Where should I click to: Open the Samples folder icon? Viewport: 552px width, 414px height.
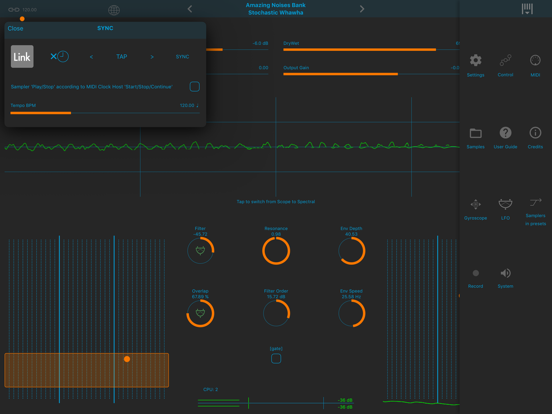coord(475,133)
